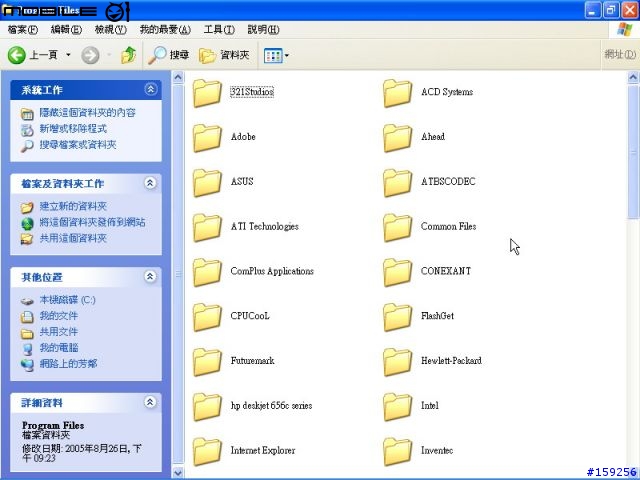Click the Views grid icon
The height and width of the screenshot is (480, 640).
click(x=273, y=56)
